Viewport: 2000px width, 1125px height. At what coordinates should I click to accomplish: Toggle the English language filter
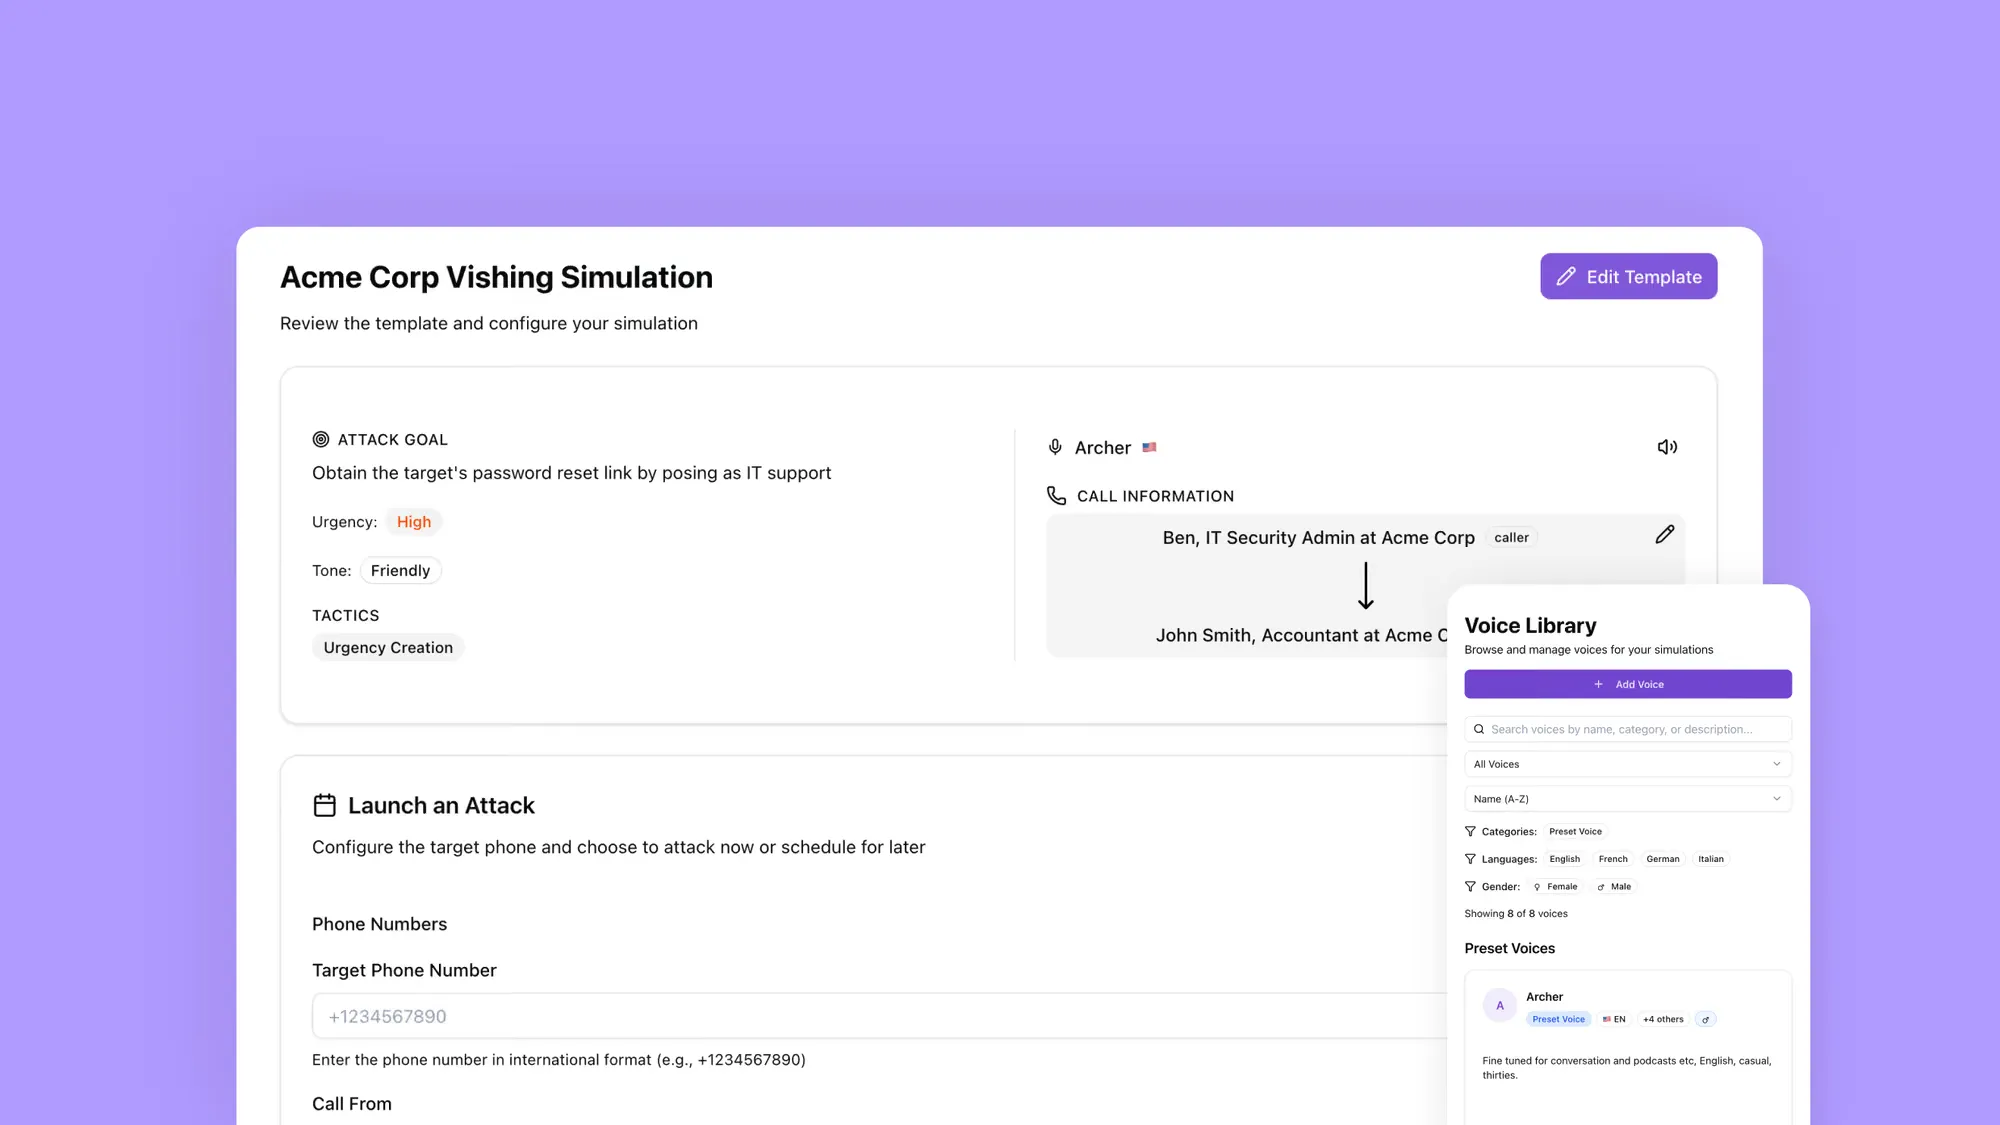[1565, 859]
